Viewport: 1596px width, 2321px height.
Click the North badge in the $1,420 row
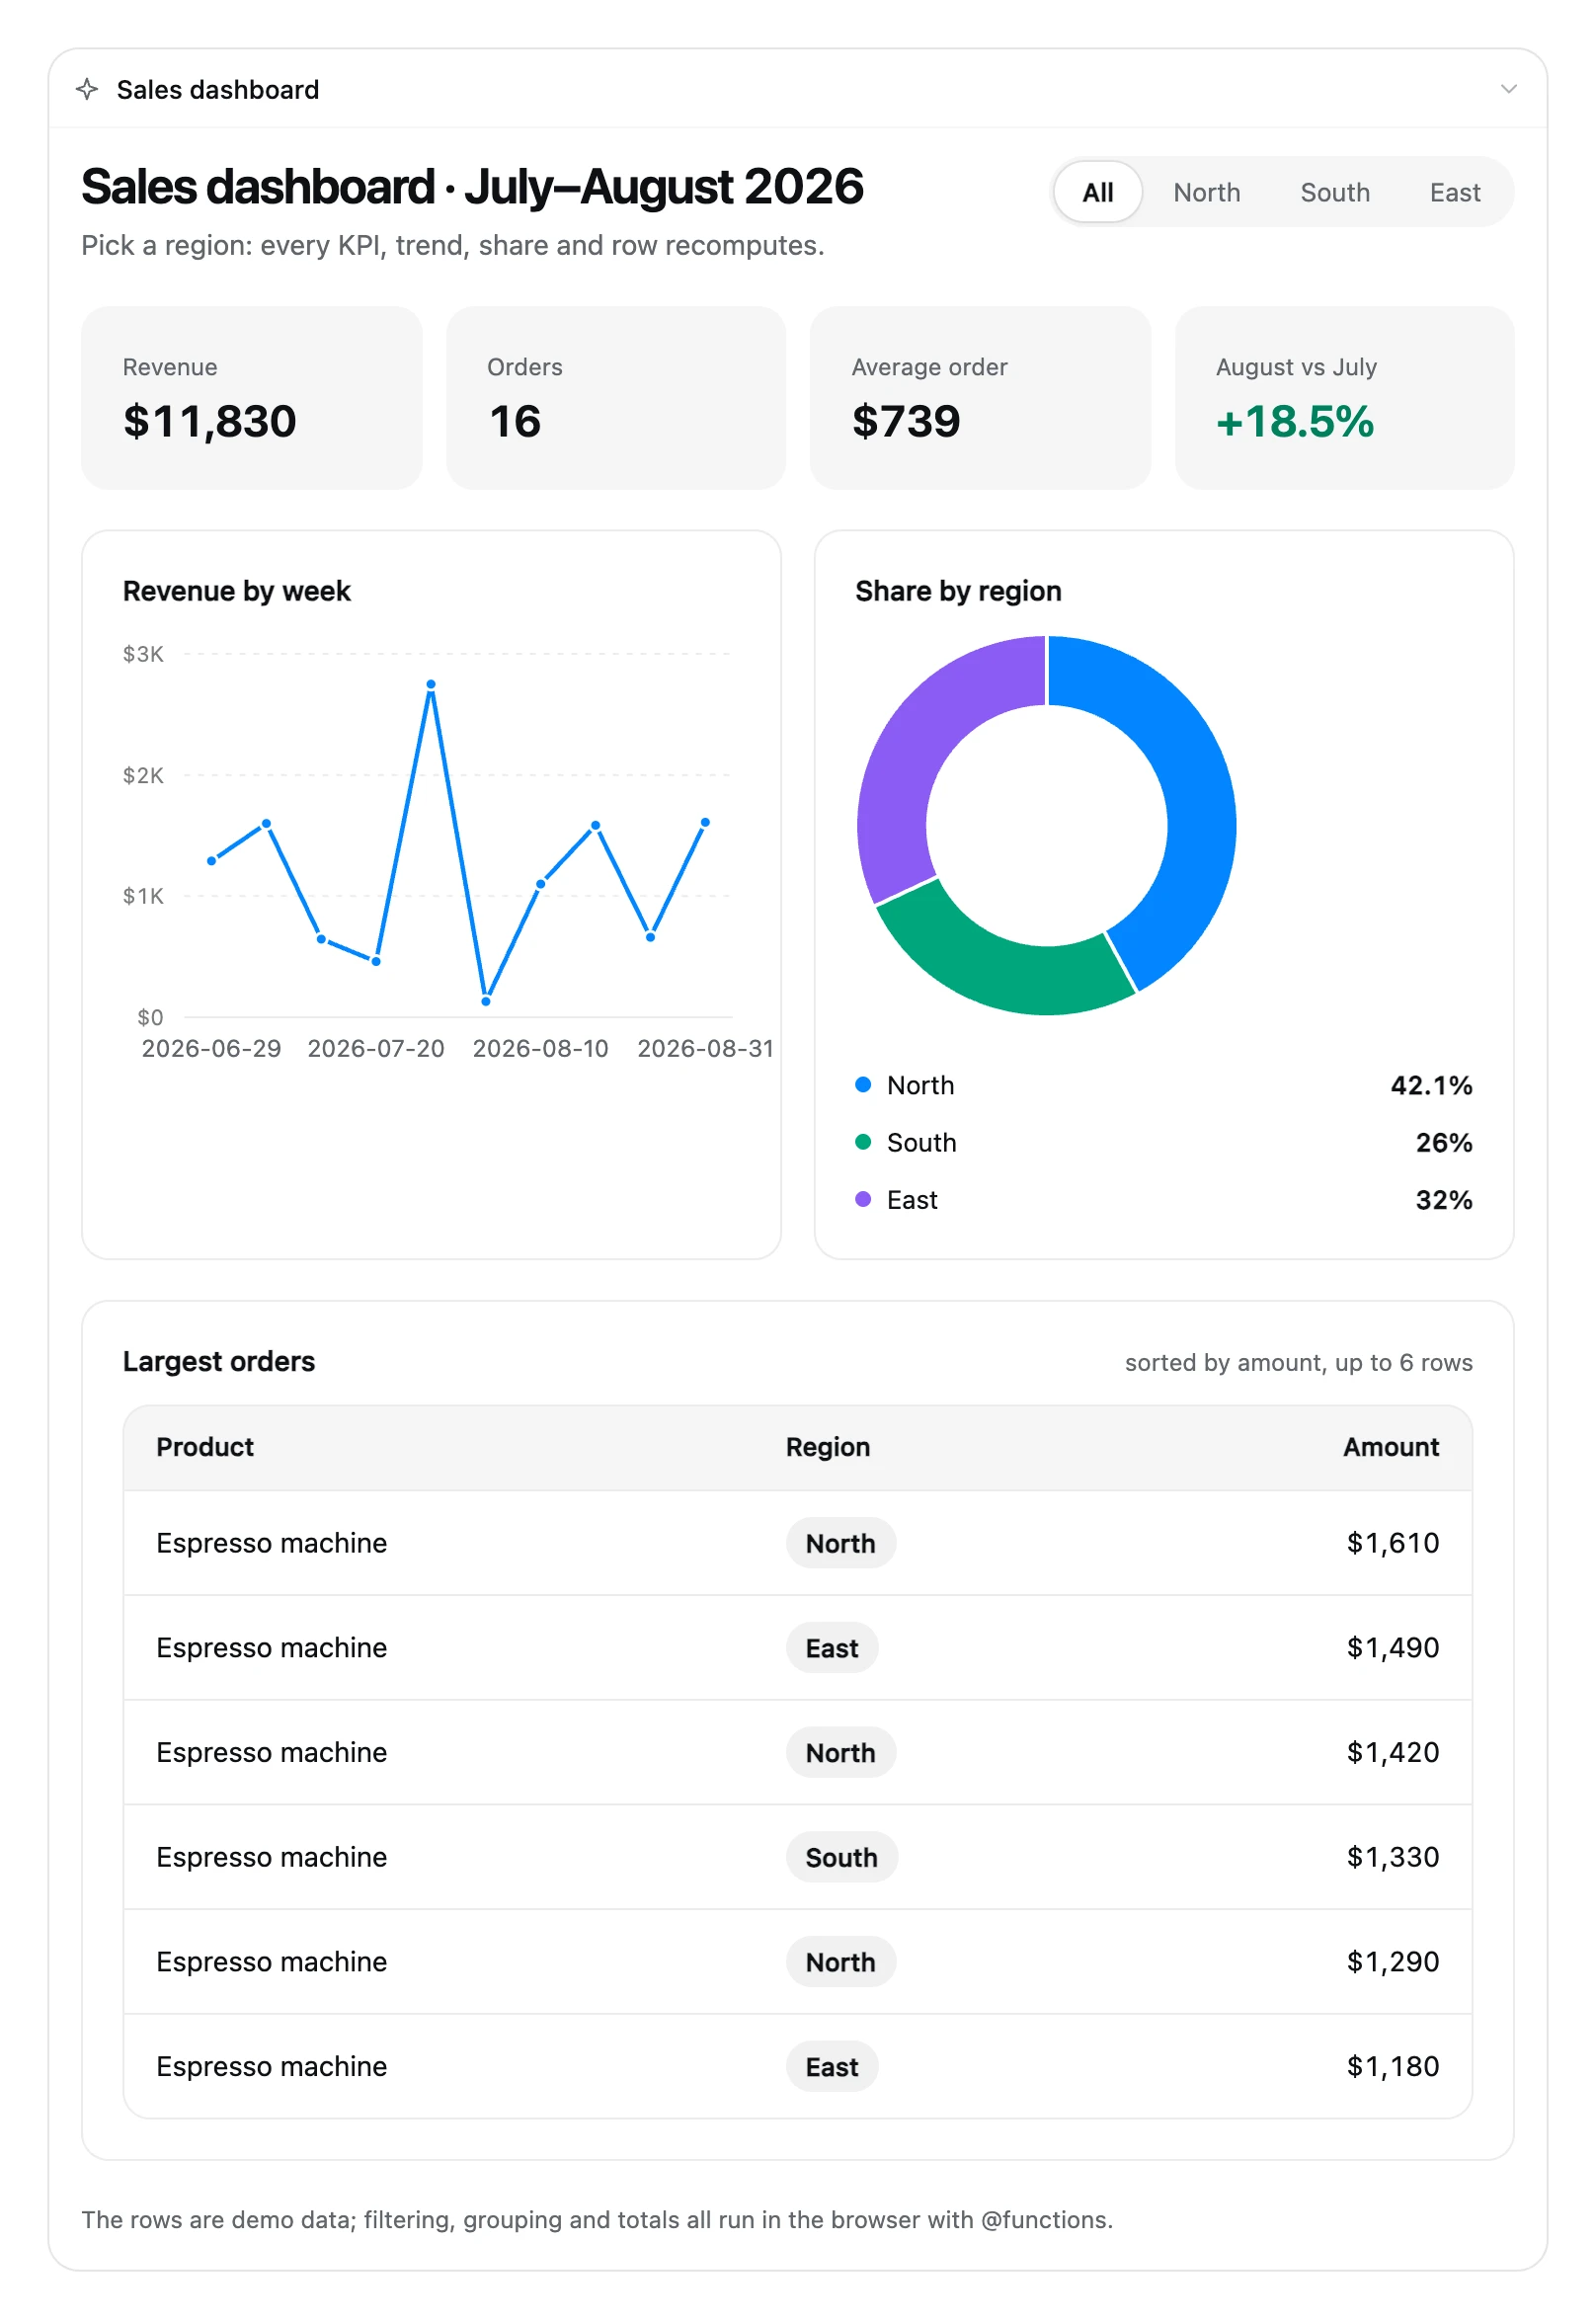(x=840, y=1752)
